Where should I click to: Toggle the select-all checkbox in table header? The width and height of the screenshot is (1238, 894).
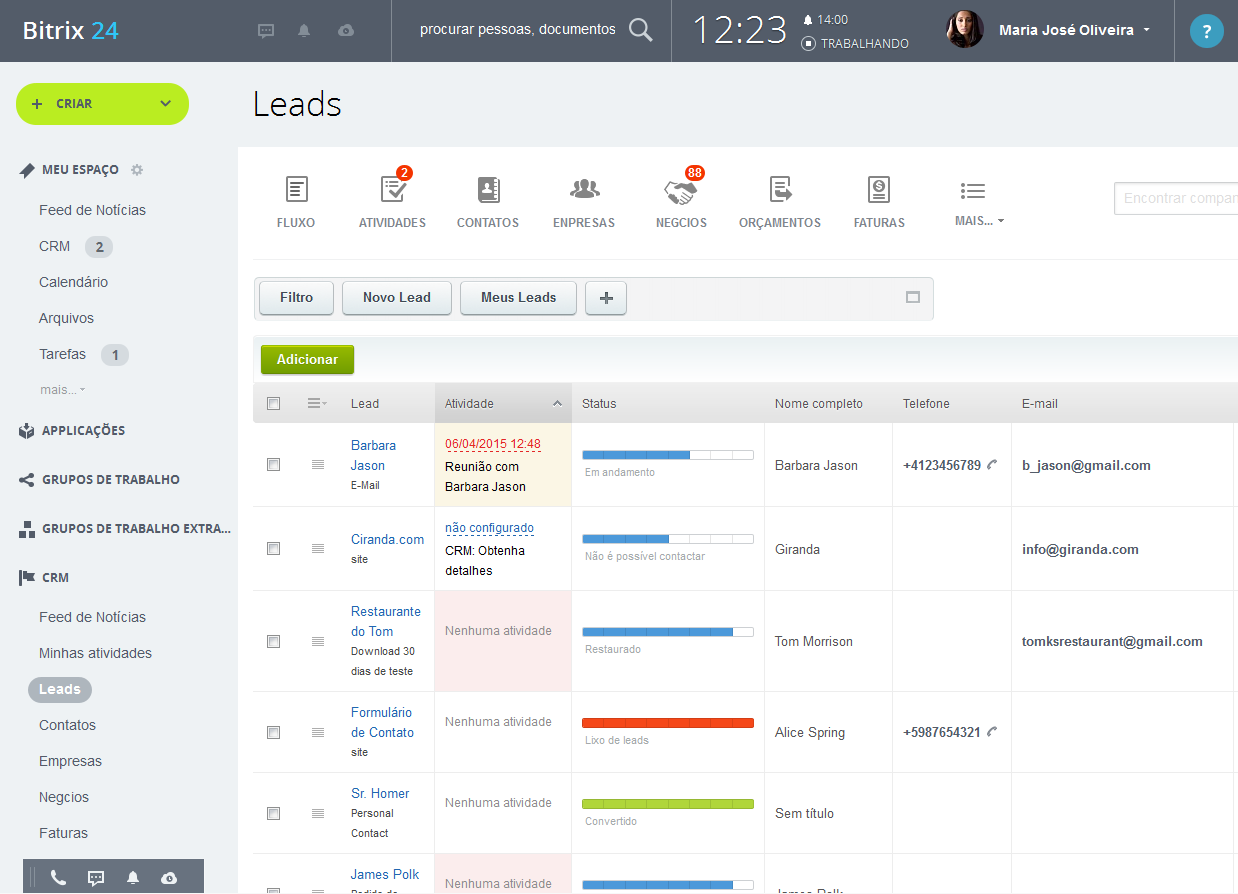pyautogui.click(x=273, y=404)
